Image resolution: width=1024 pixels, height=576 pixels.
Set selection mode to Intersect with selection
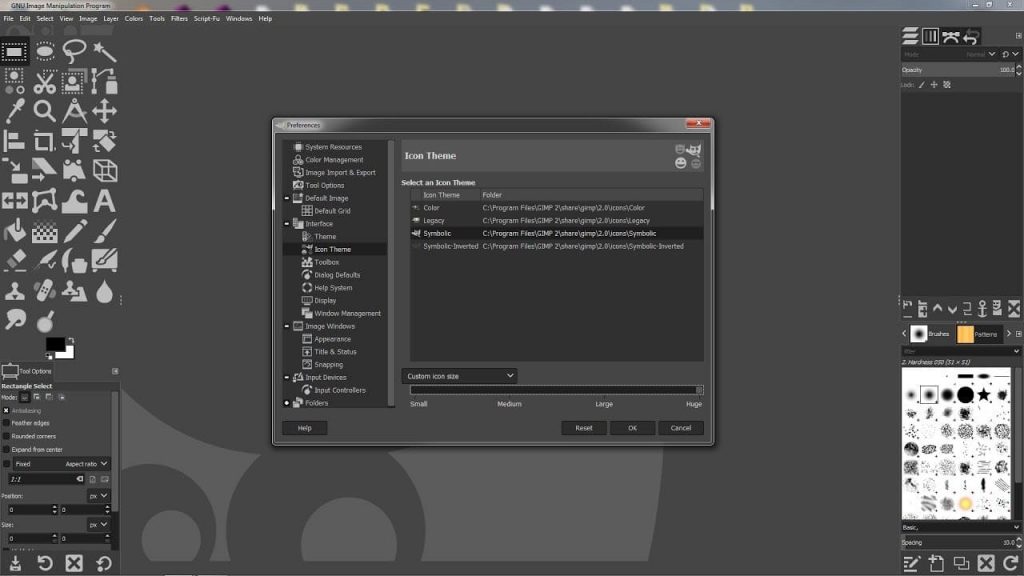pyautogui.click(x=61, y=397)
